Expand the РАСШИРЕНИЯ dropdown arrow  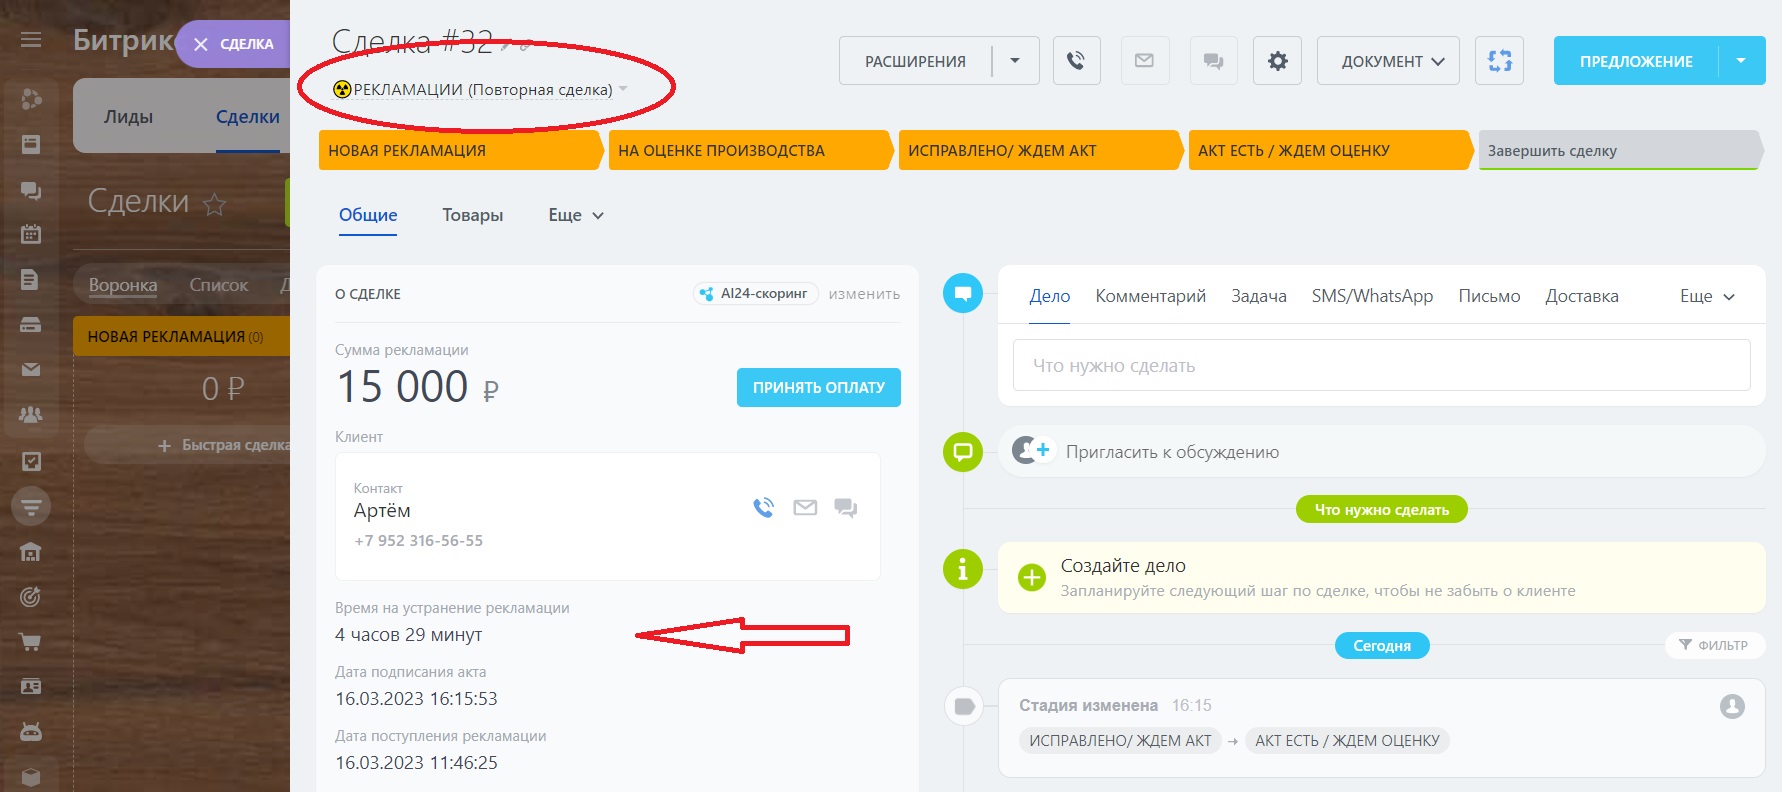[x=1015, y=61]
